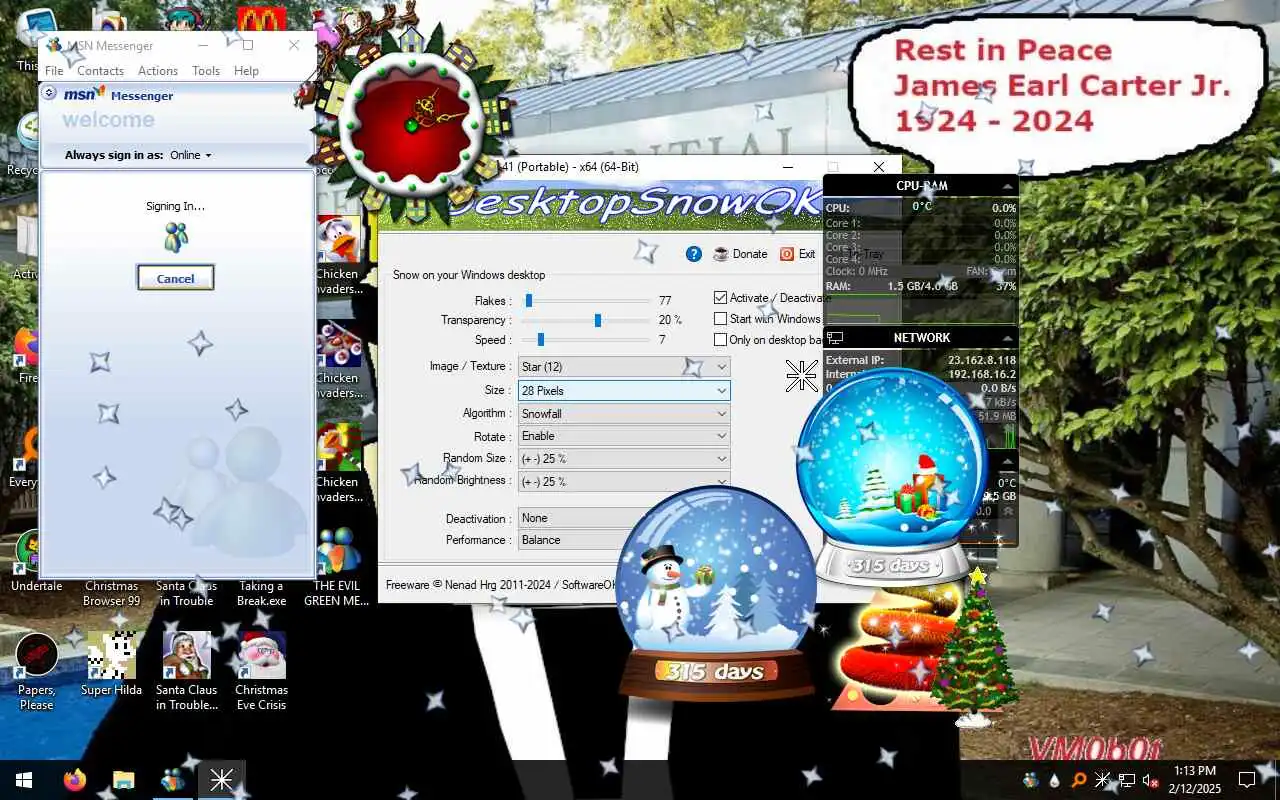Click the gifts snow globe gadget
The width and height of the screenshot is (1280, 800).
click(891, 475)
